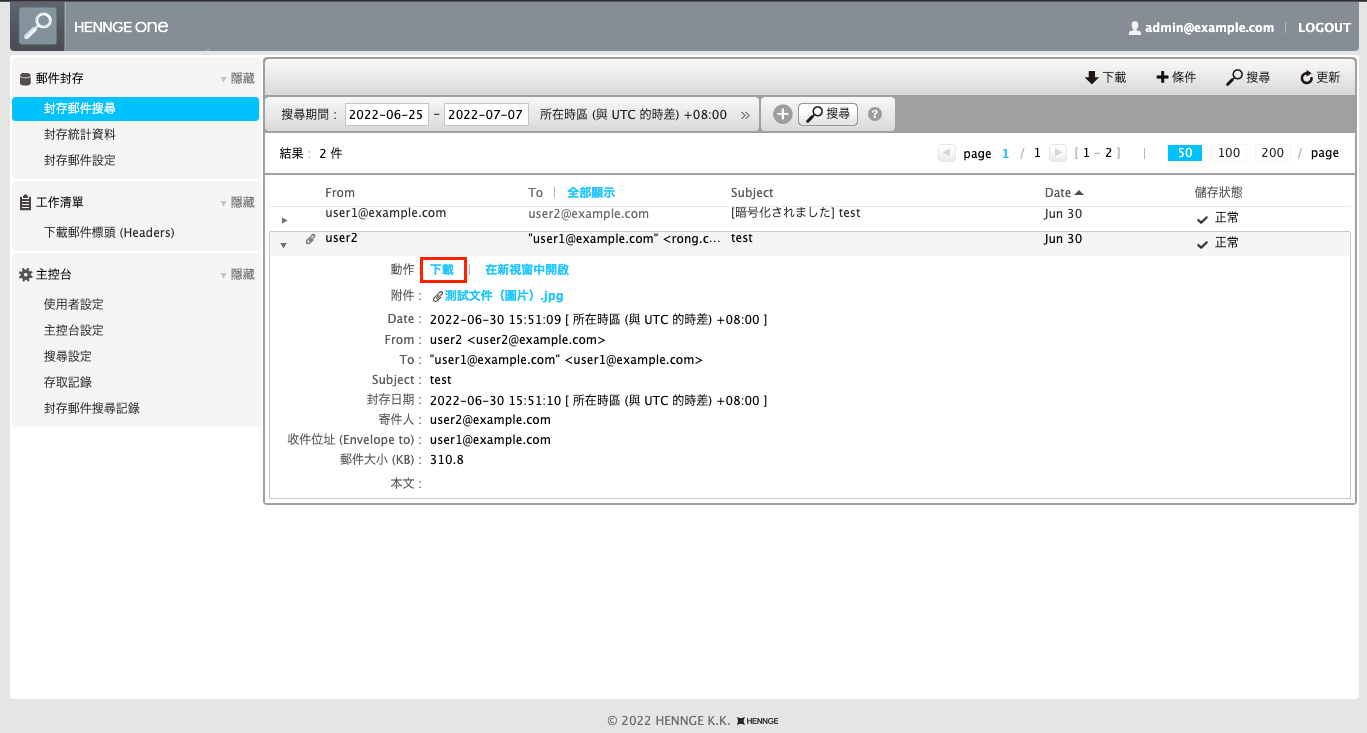Collapse the user2 mail row
The width and height of the screenshot is (1367, 733).
(x=284, y=245)
